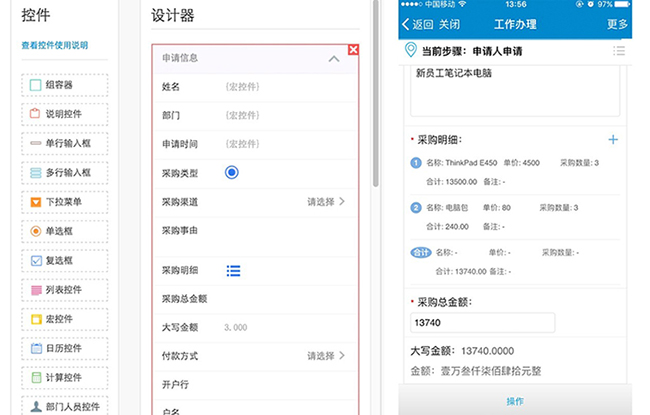
Task: Click the 部门 field row in designer
Action: click(255, 116)
